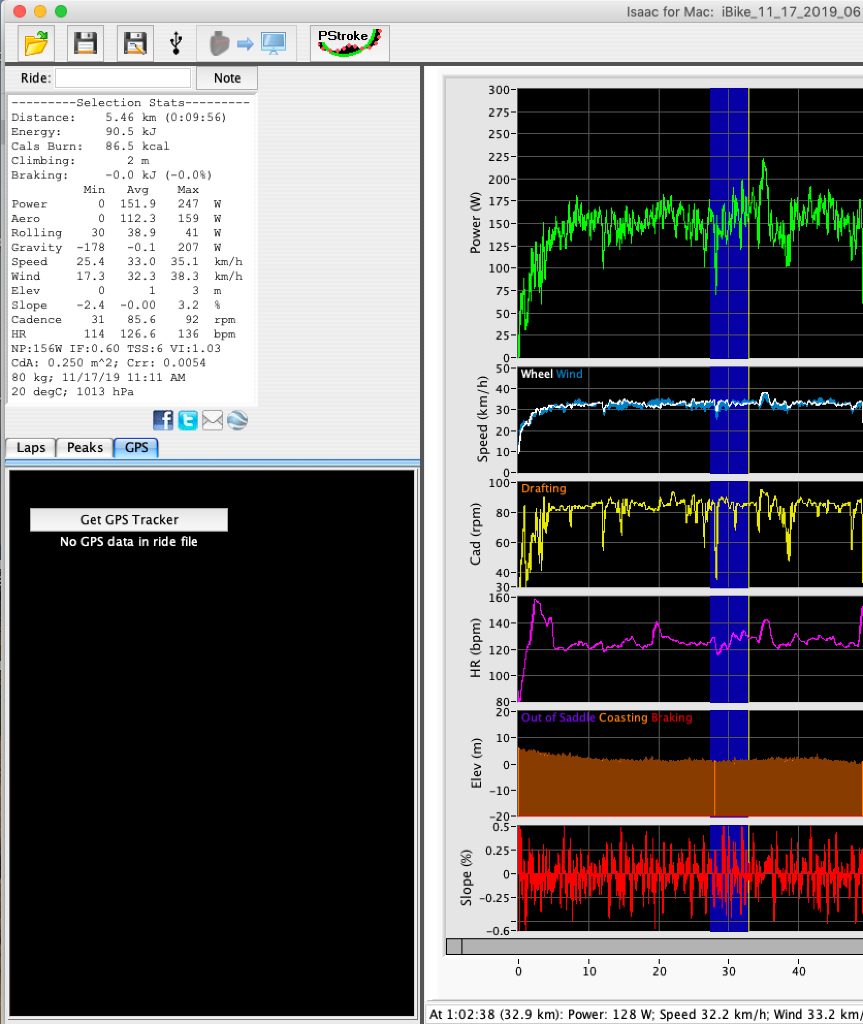The image size is (863, 1024).
Task: Switch to the Laps tab
Action: click(31, 448)
